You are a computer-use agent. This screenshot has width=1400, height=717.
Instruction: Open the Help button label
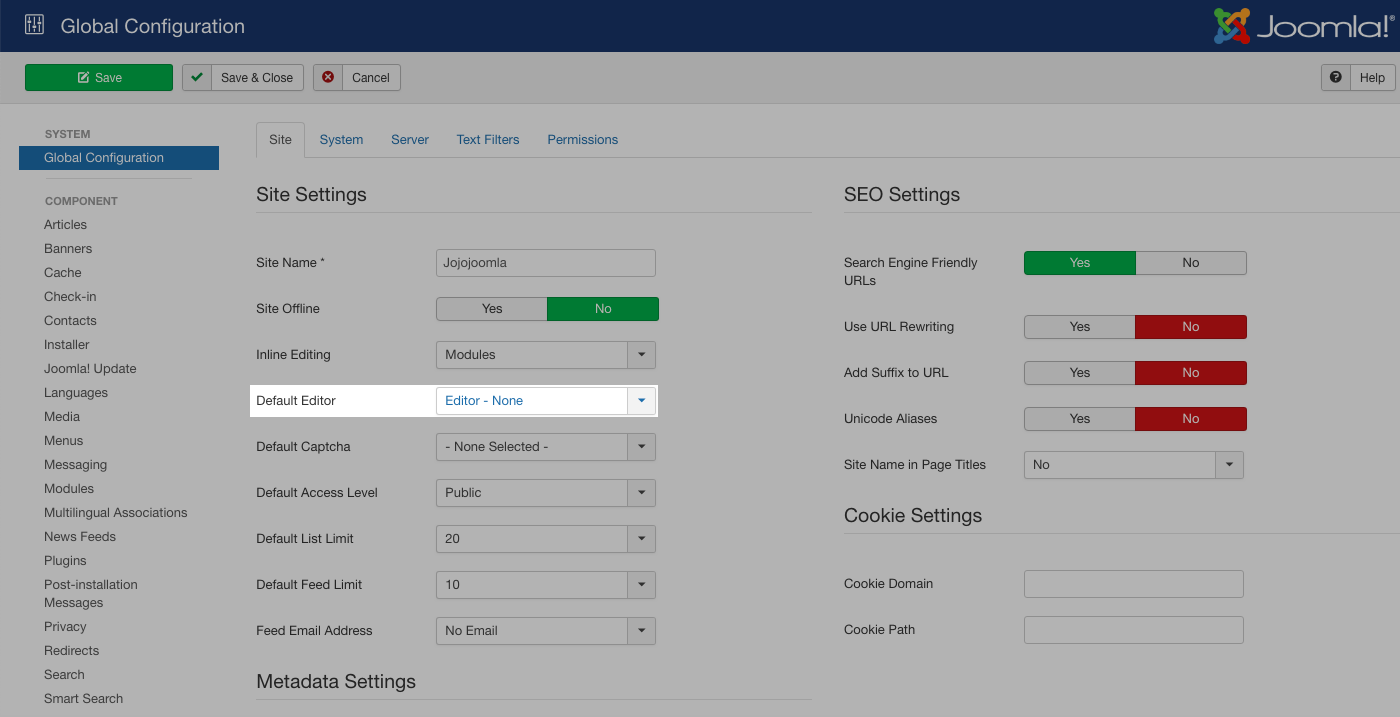pos(1372,78)
